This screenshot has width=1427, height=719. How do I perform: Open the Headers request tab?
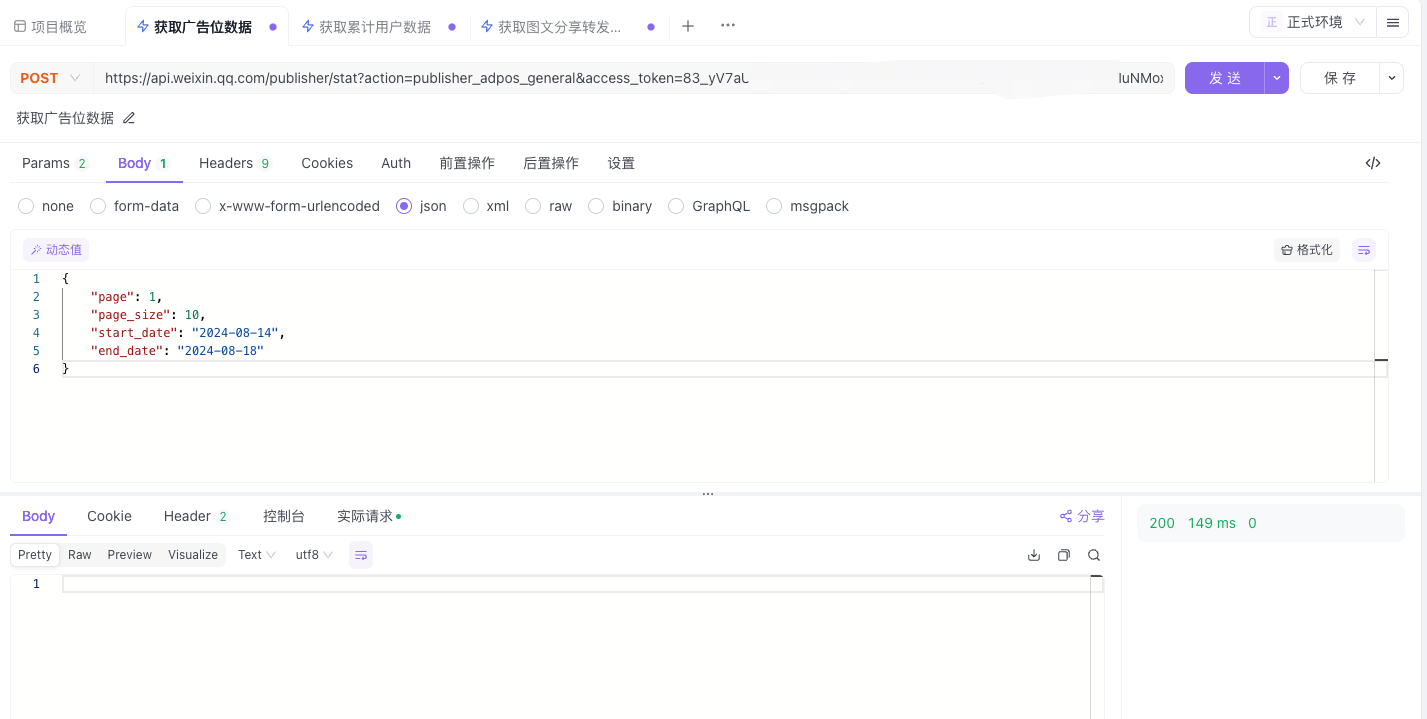[x=235, y=163]
